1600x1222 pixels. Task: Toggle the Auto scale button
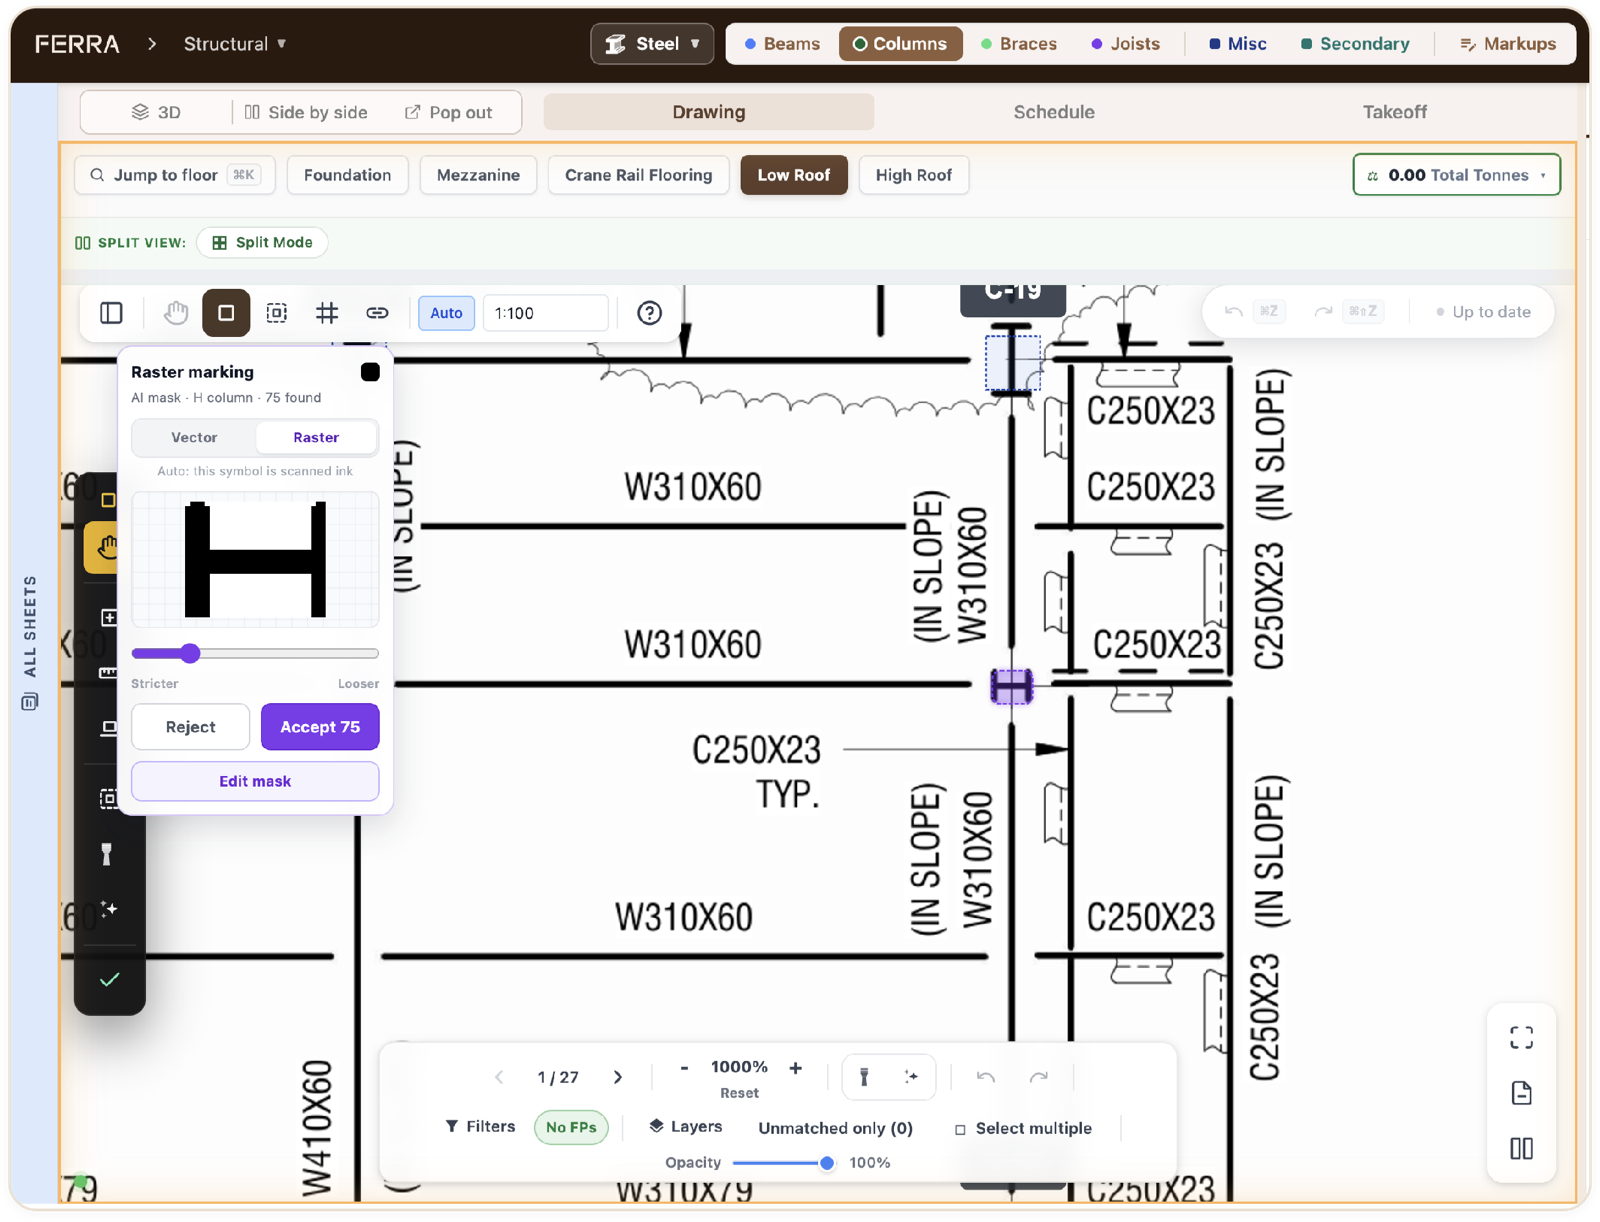click(446, 313)
